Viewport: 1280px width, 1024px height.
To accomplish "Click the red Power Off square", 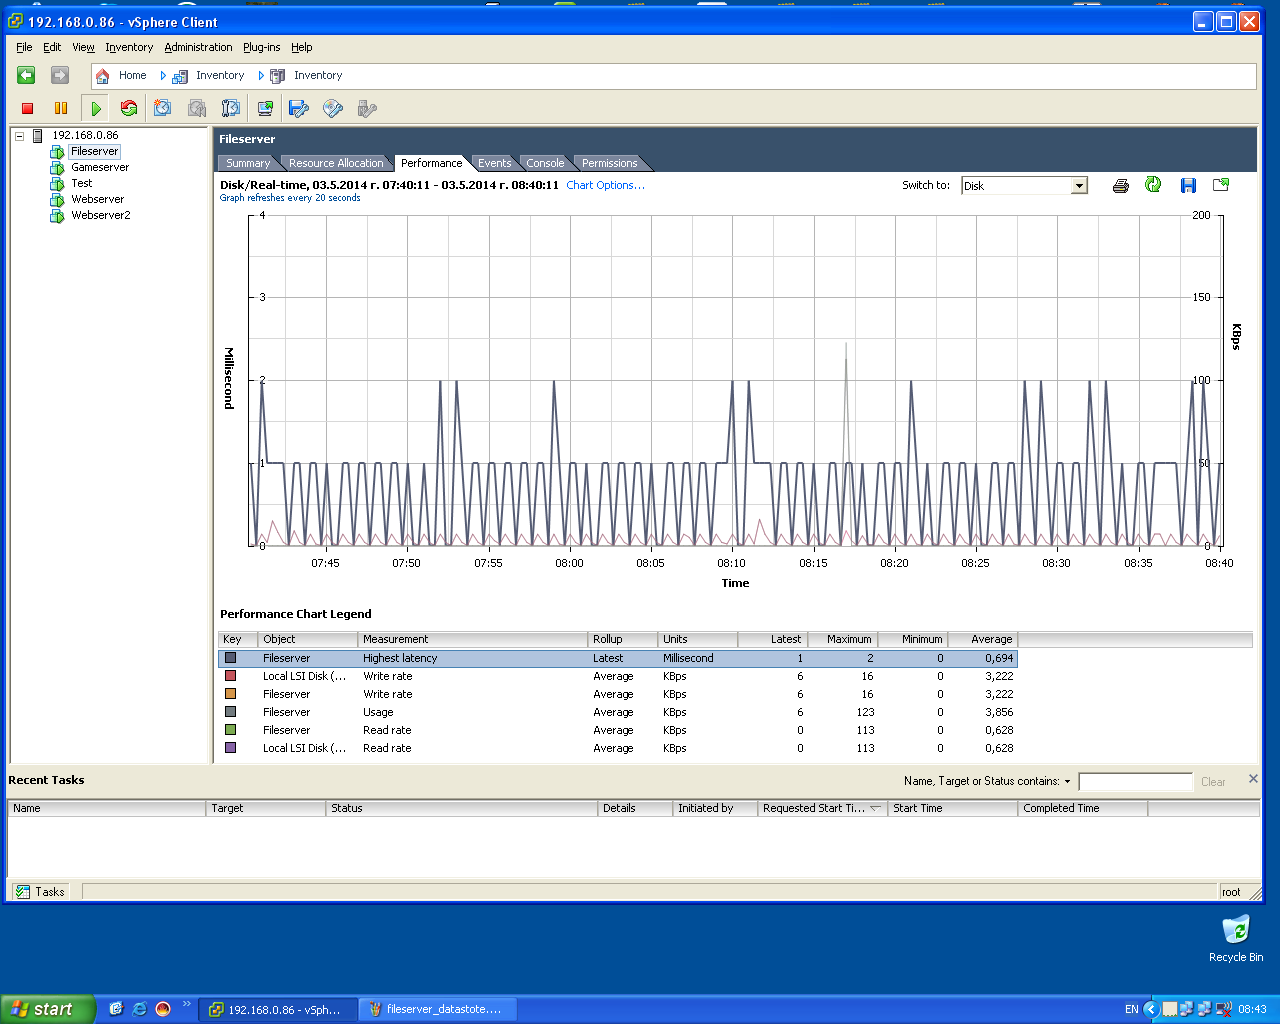I will [28, 108].
